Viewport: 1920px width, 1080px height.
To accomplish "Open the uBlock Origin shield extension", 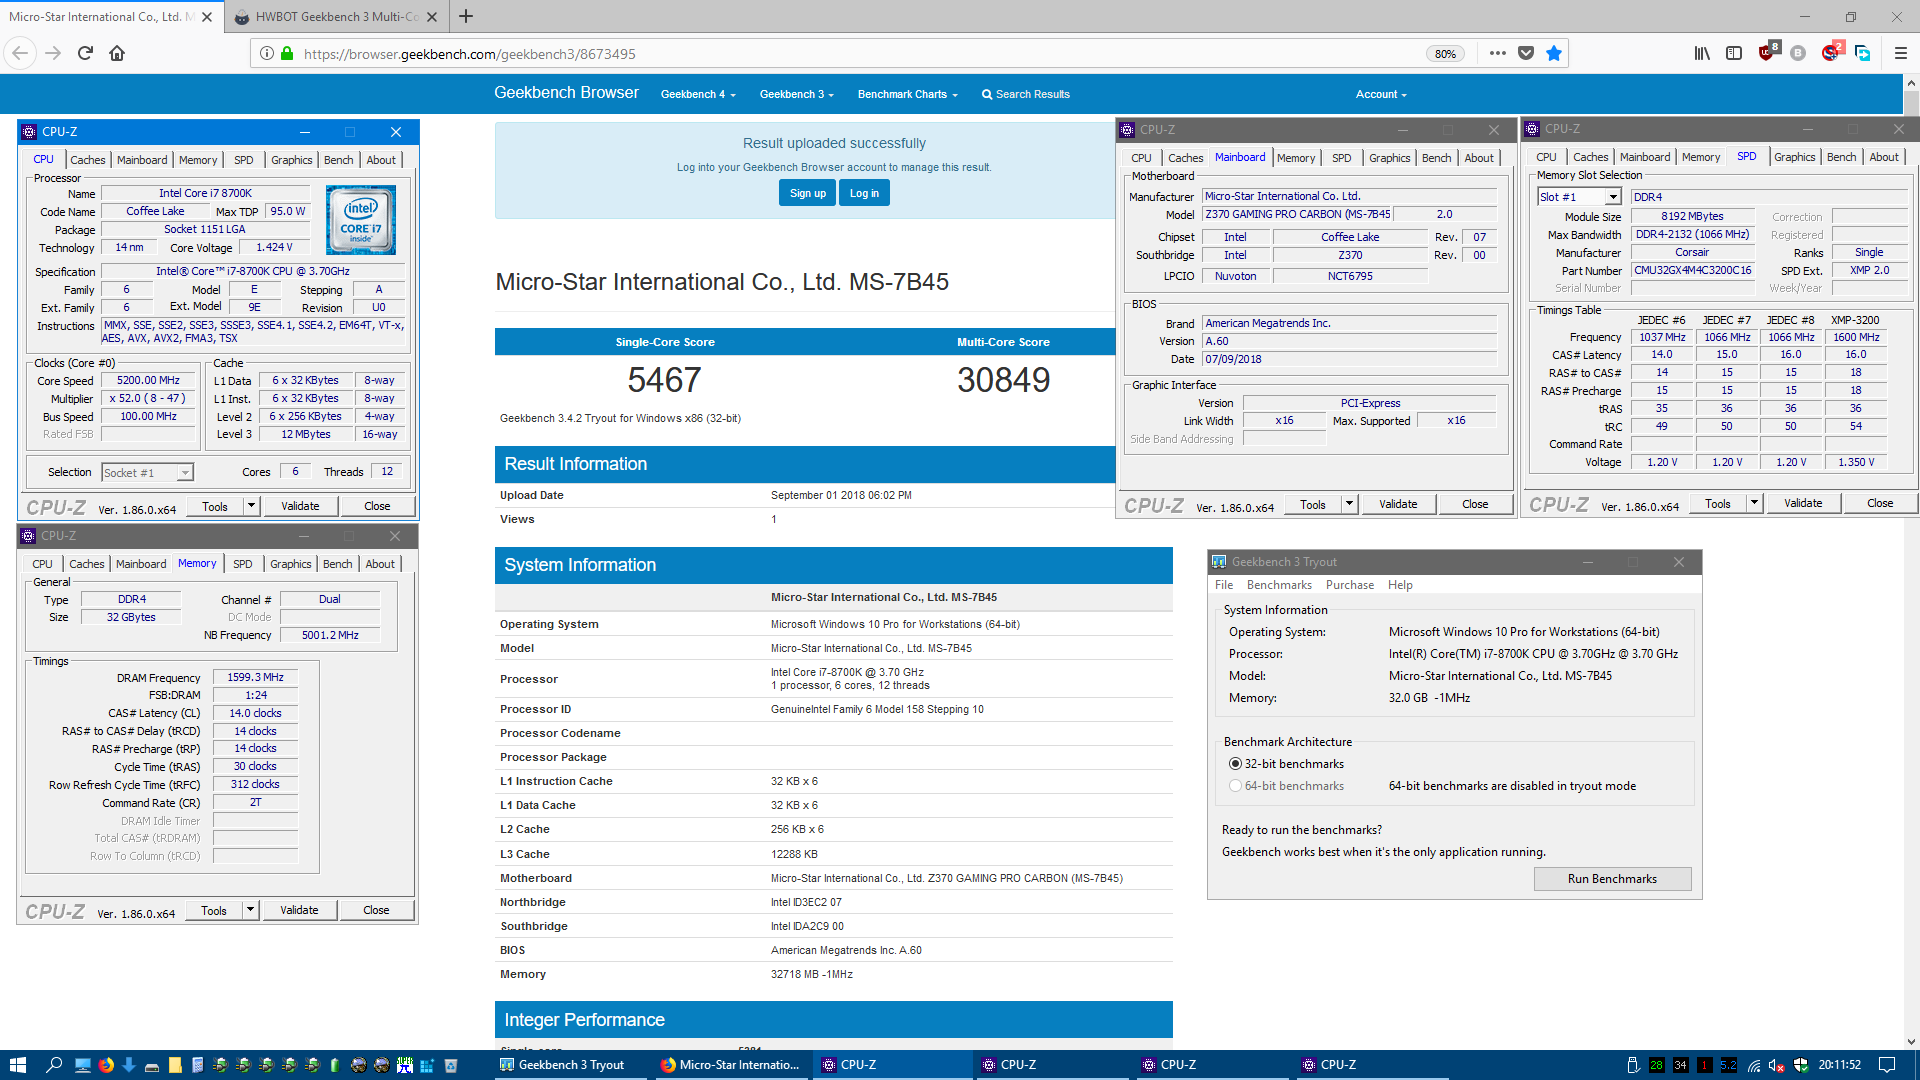I will tap(1767, 53).
